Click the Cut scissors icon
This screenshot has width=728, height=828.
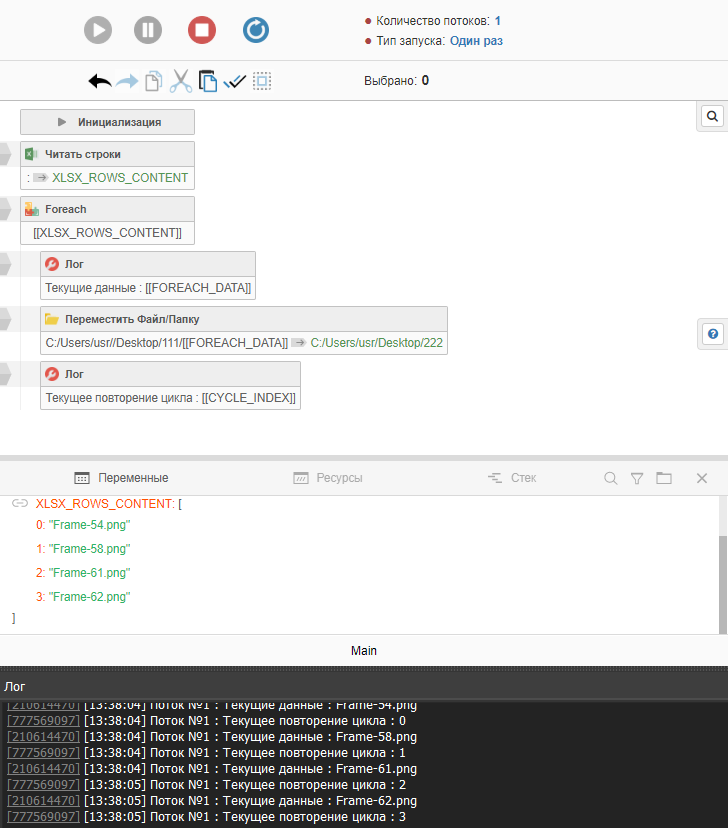click(180, 81)
